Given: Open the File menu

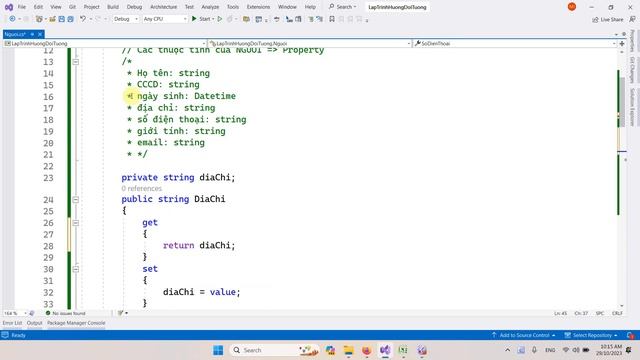Looking at the screenshot, I should (22, 7).
